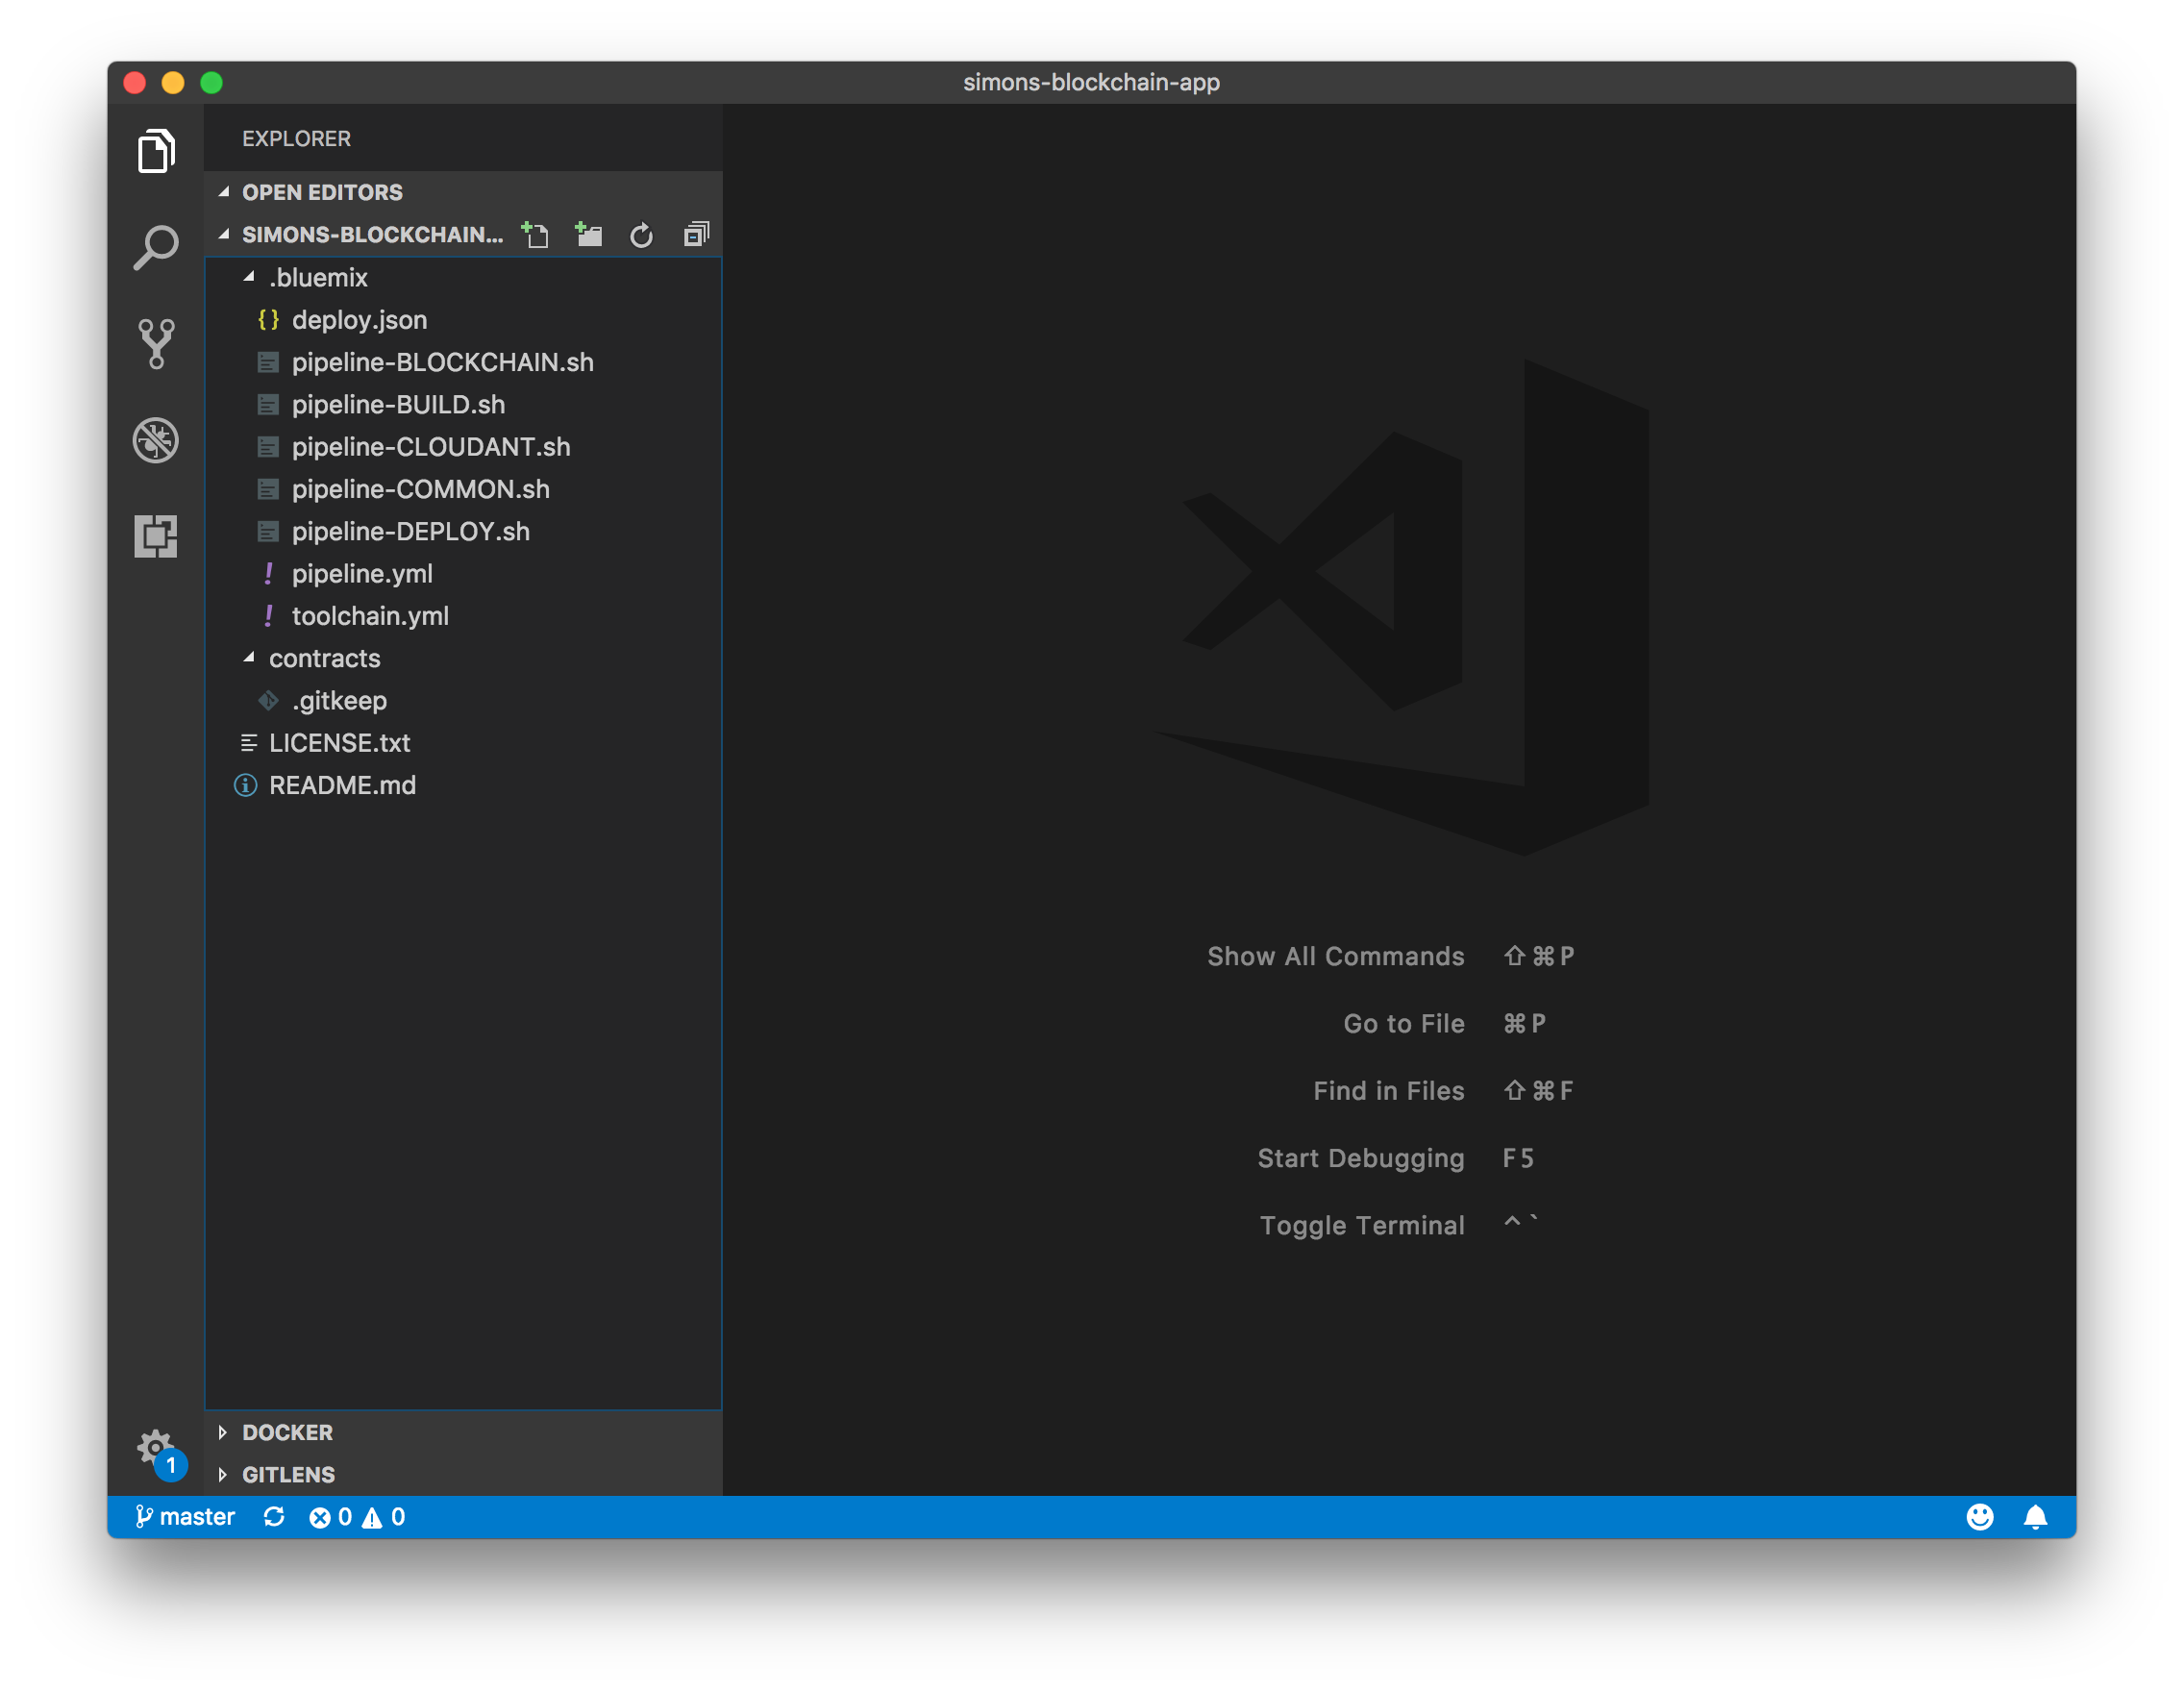This screenshot has width=2184, height=1692.
Task: Open the Search view in activity bar
Action: pyautogui.click(x=156, y=247)
